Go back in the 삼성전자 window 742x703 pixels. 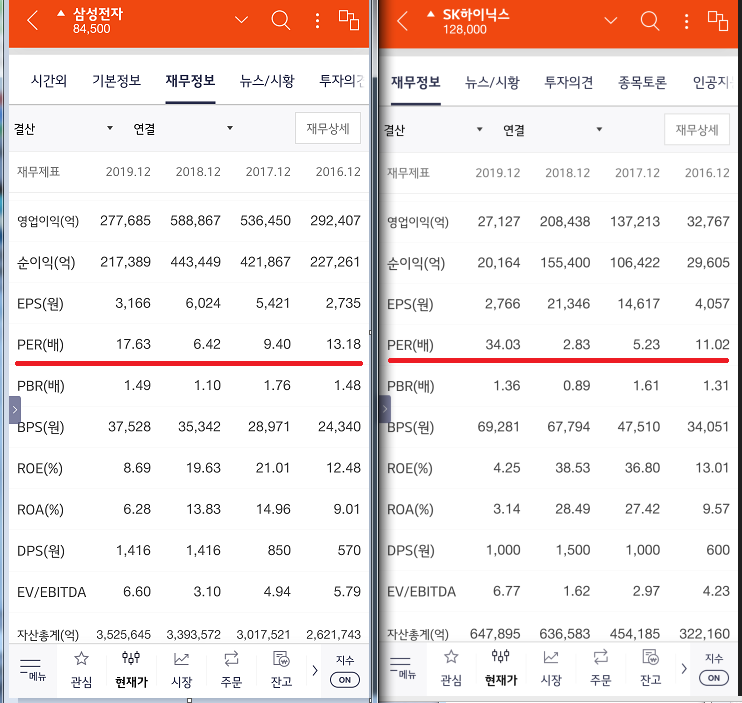32,20
